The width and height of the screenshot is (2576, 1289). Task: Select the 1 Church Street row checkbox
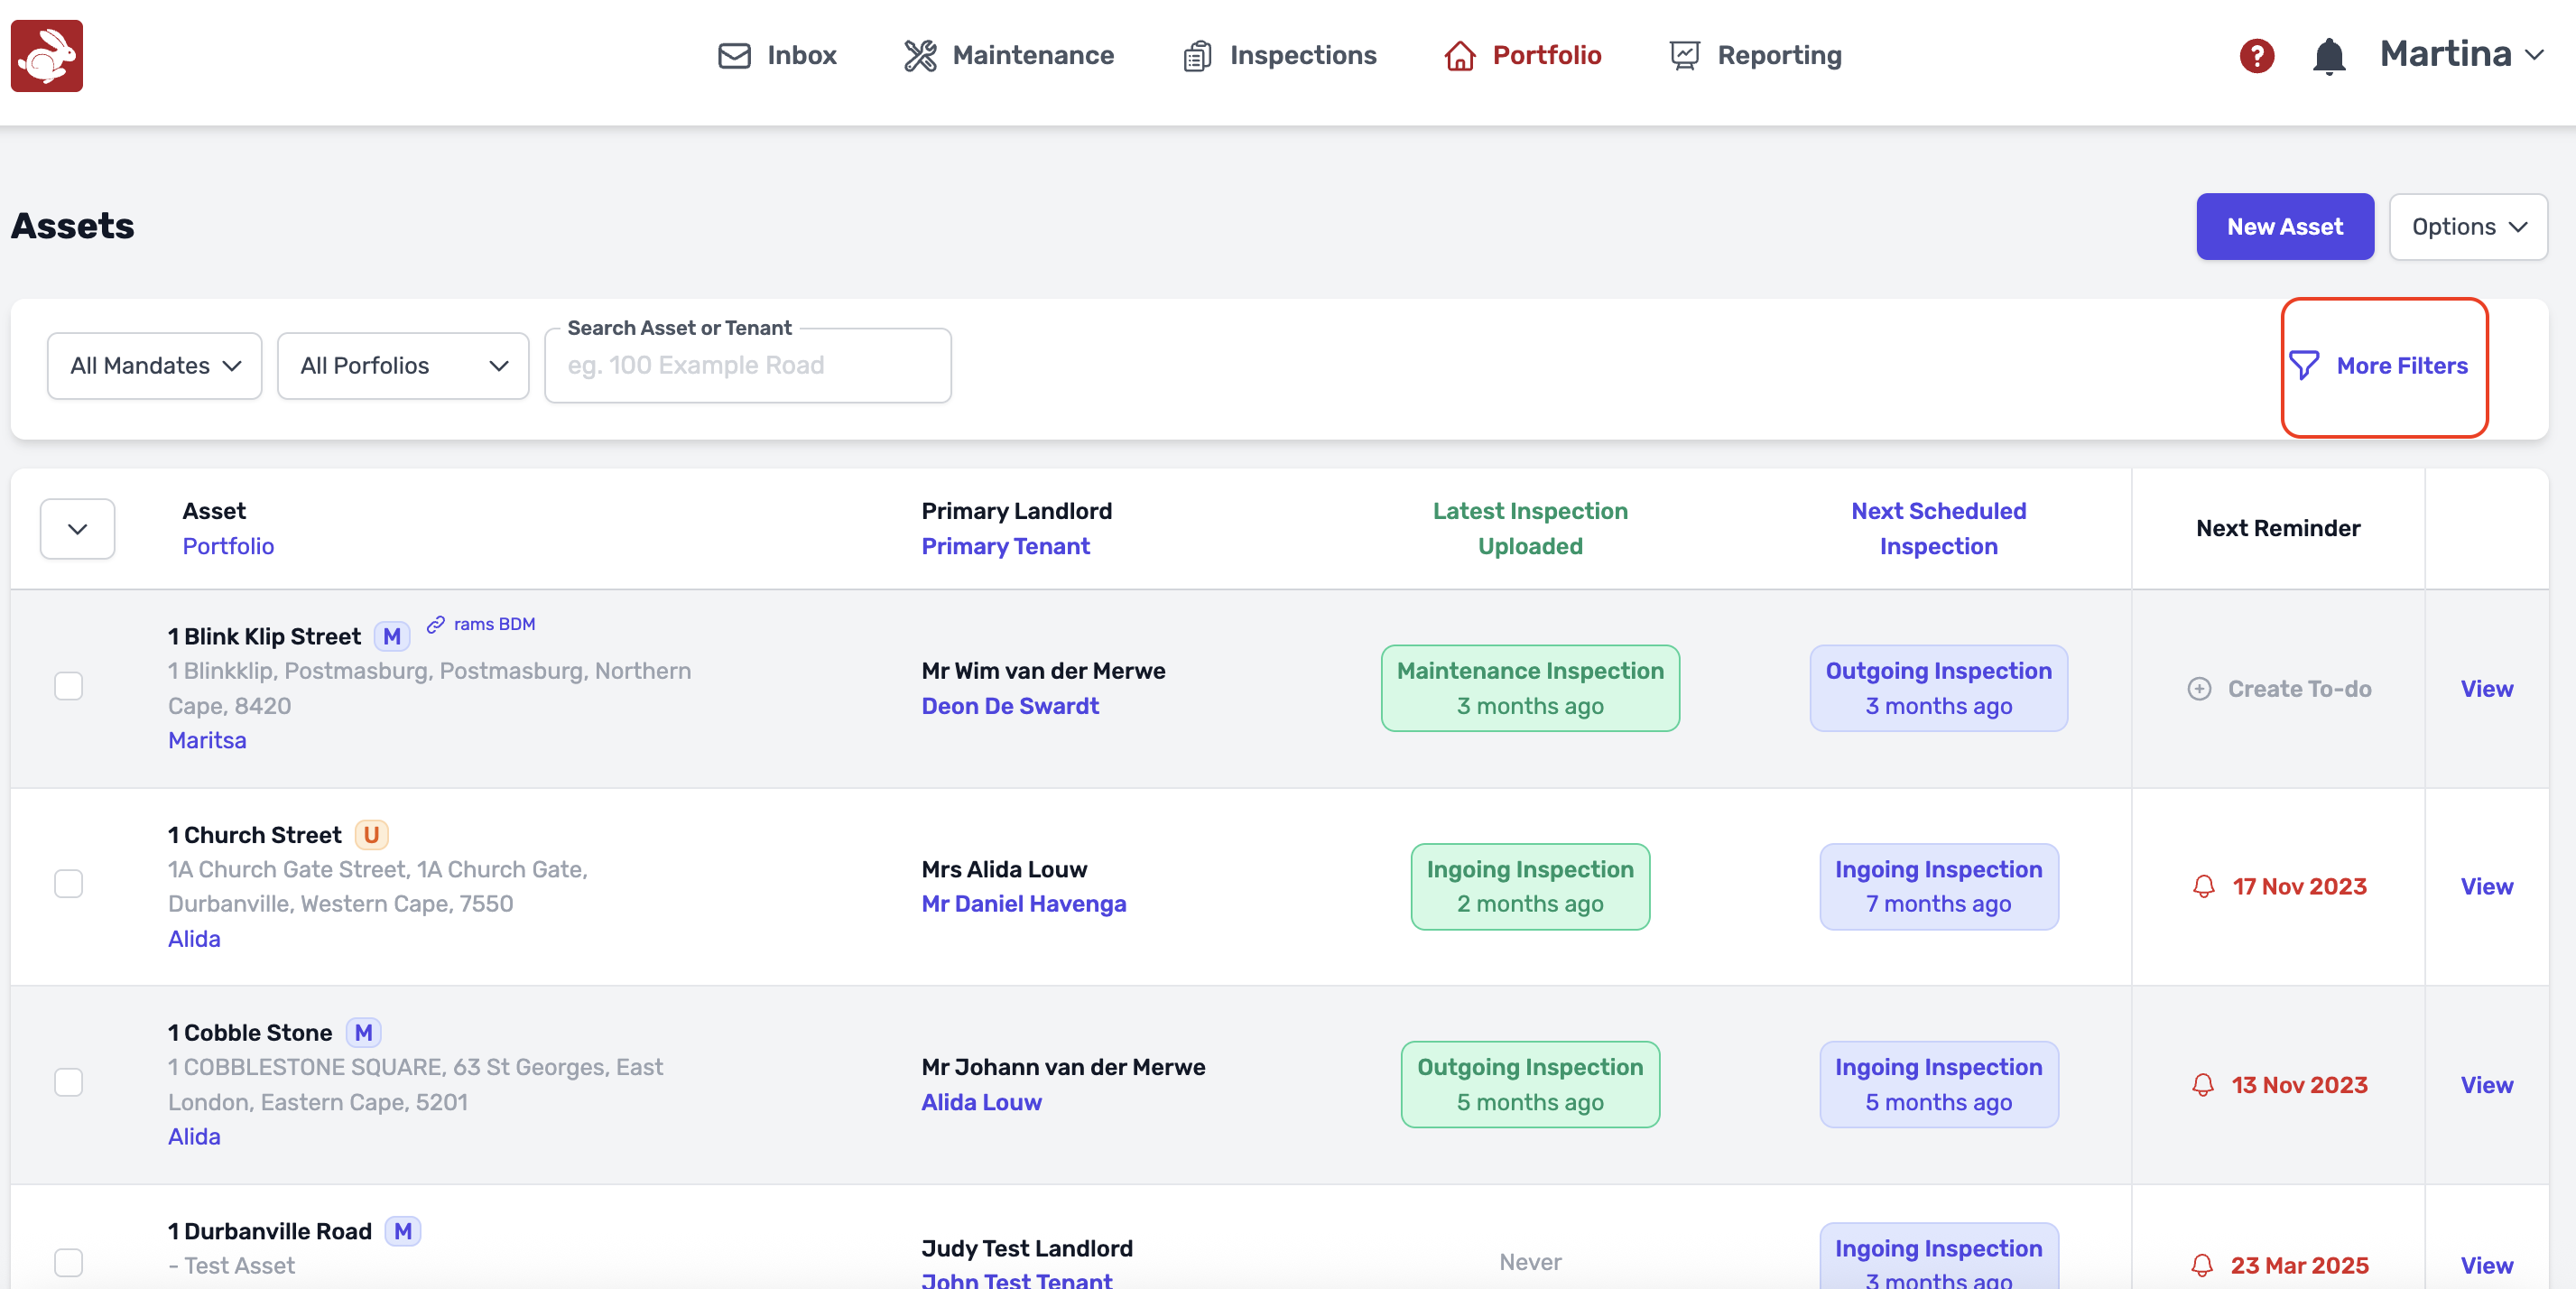(69, 884)
